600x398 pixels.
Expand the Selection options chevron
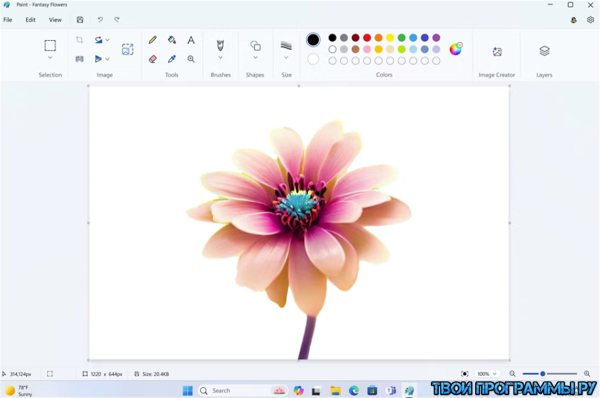coord(50,58)
